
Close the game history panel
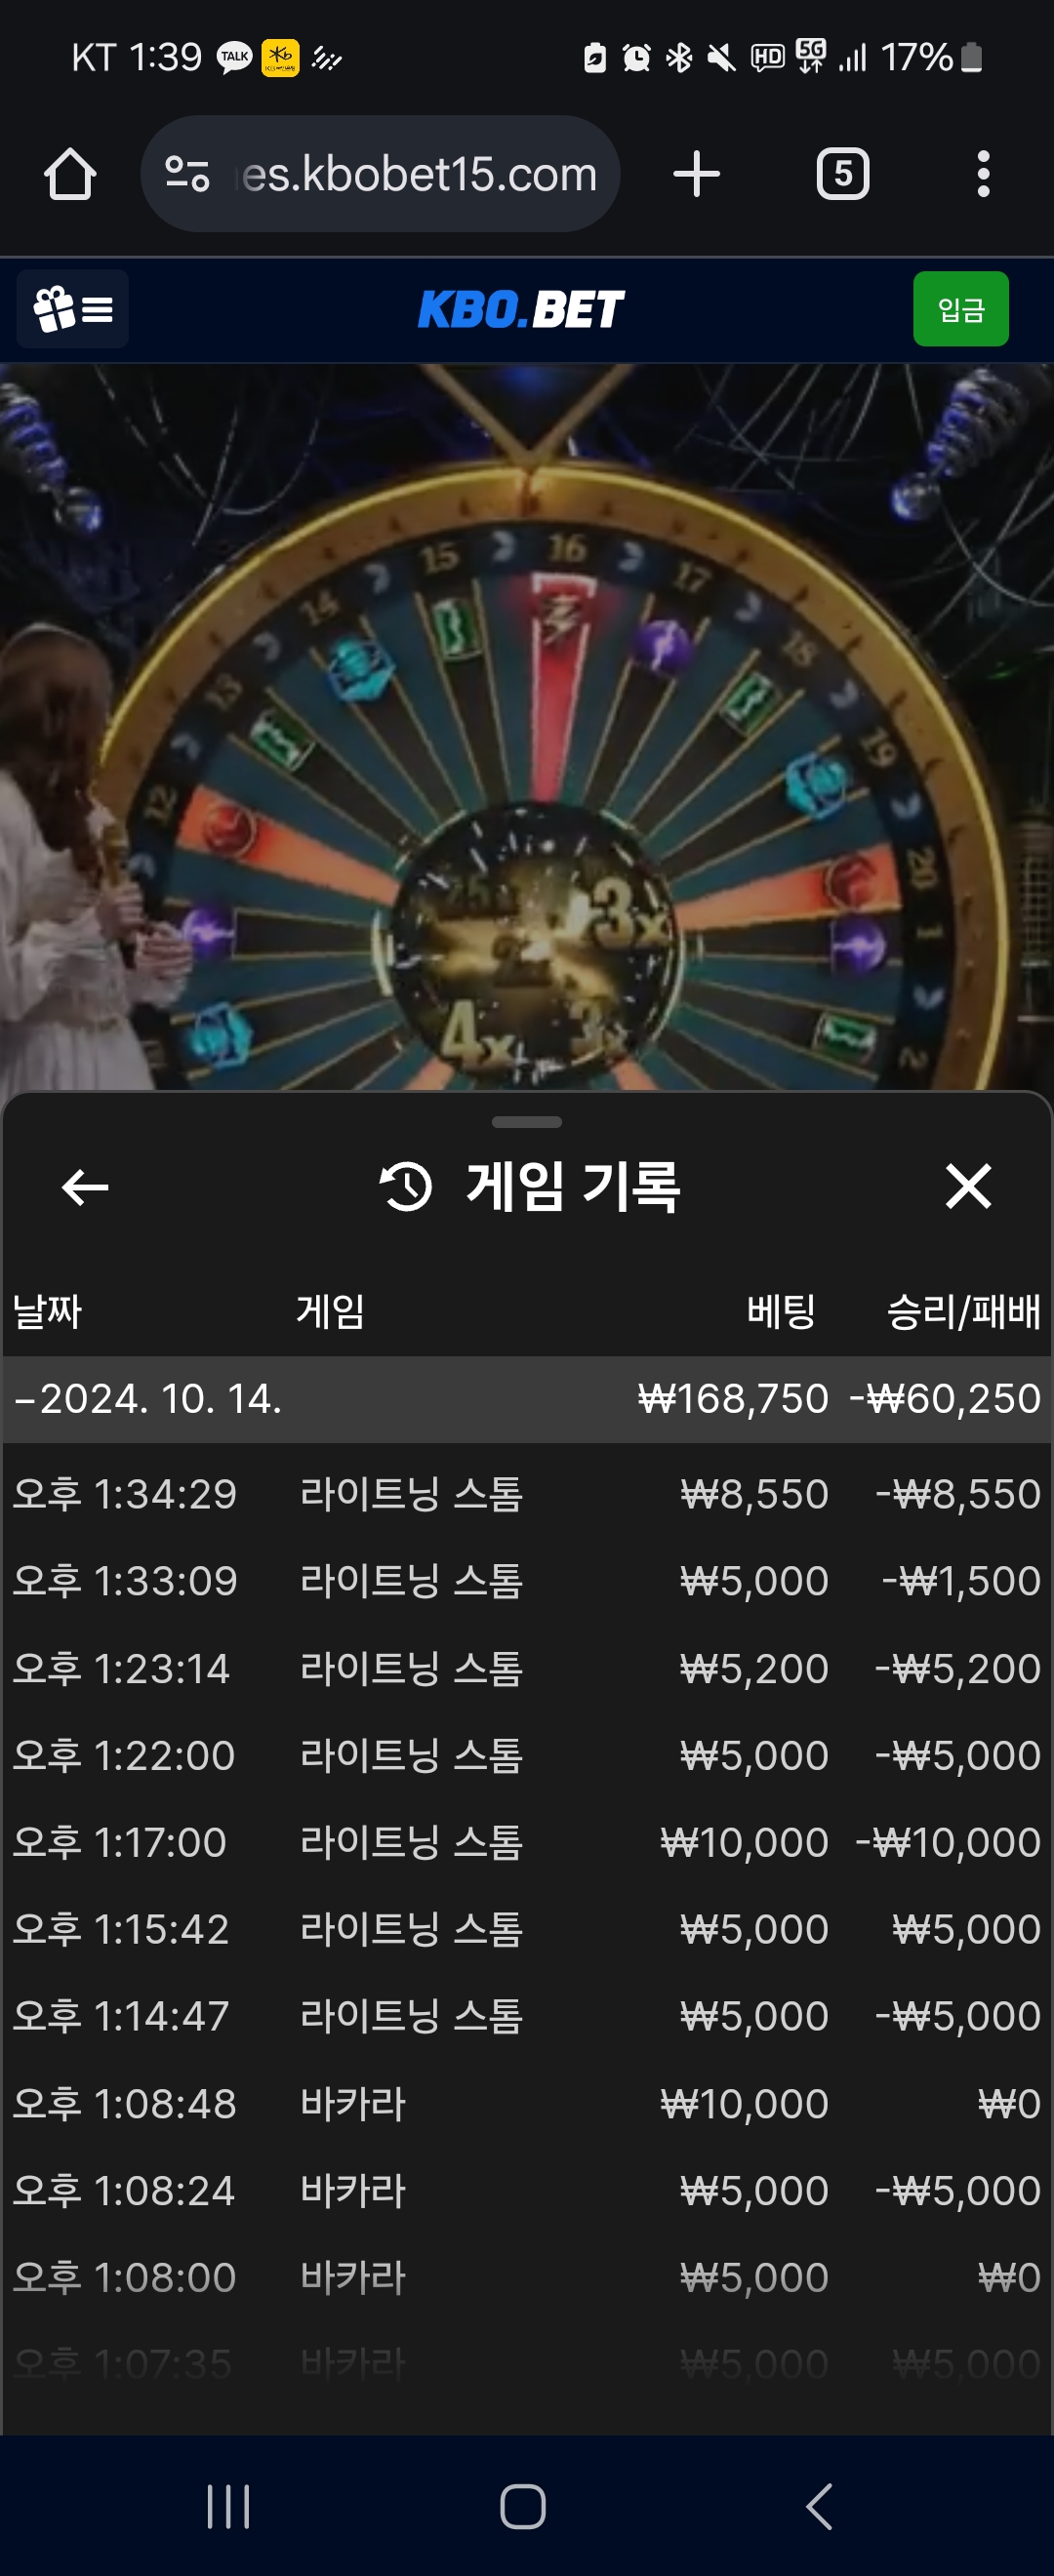[x=968, y=1186]
